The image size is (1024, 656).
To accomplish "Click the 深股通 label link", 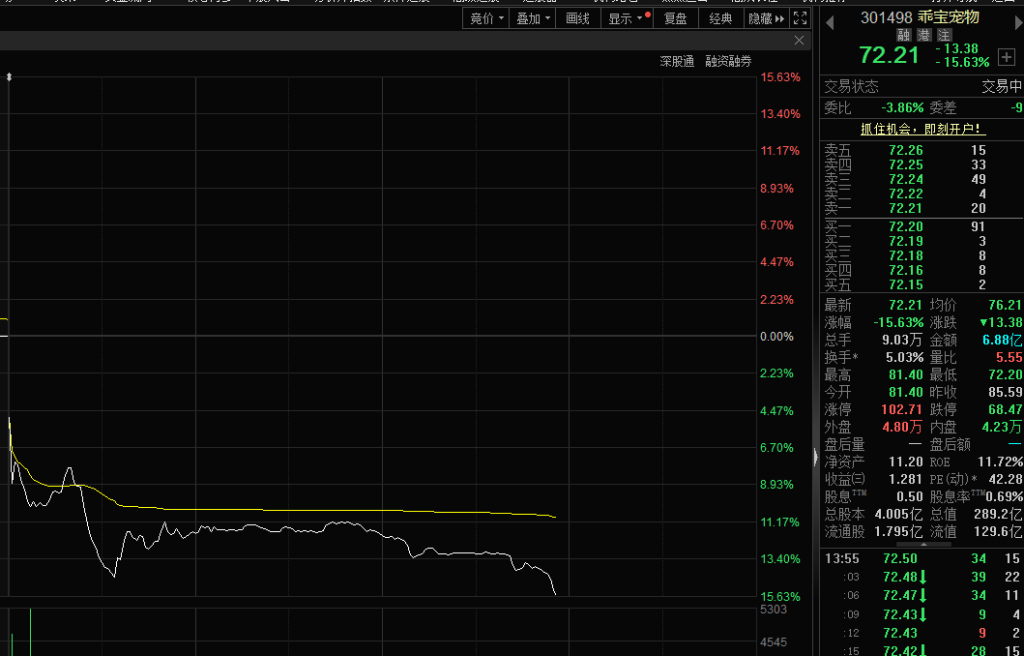I will point(677,62).
